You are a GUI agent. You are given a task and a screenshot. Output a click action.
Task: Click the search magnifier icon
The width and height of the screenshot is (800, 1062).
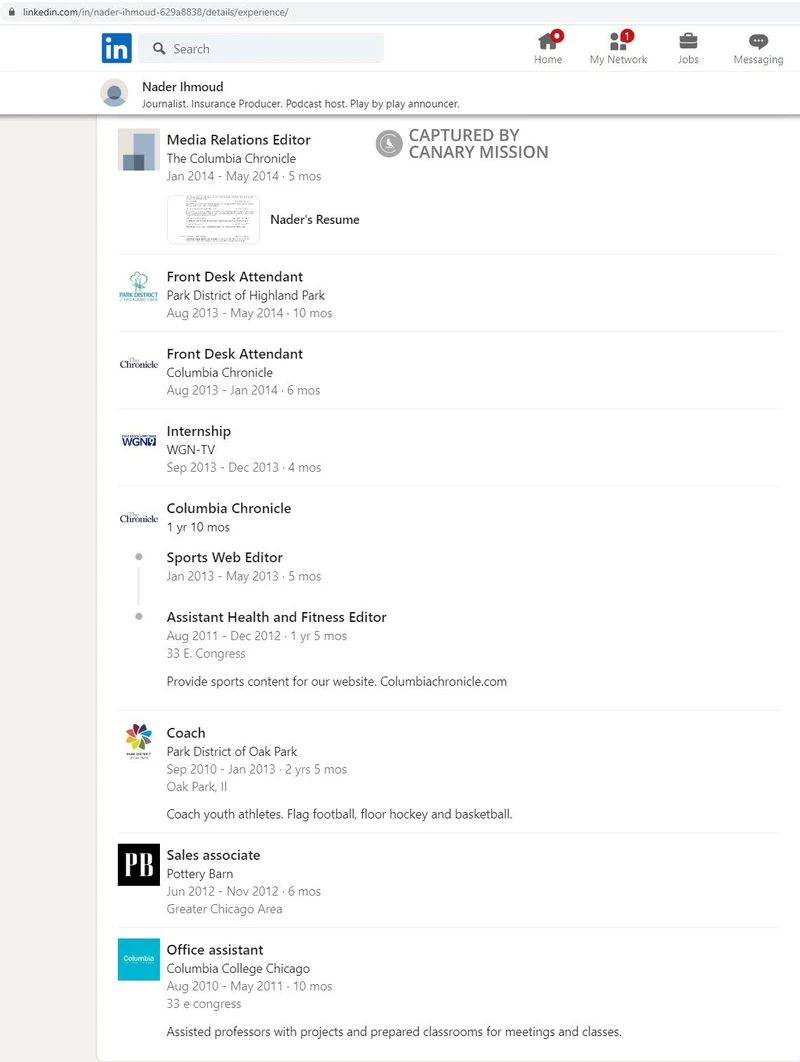(x=159, y=49)
